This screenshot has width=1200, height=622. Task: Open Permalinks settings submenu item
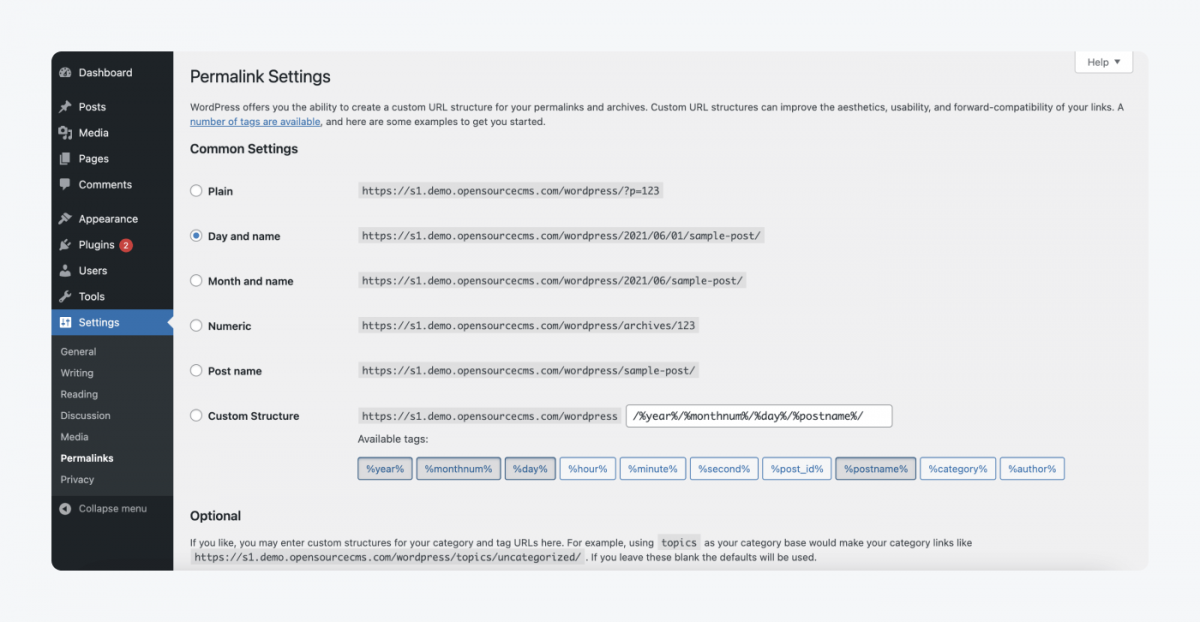click(87, 459)
